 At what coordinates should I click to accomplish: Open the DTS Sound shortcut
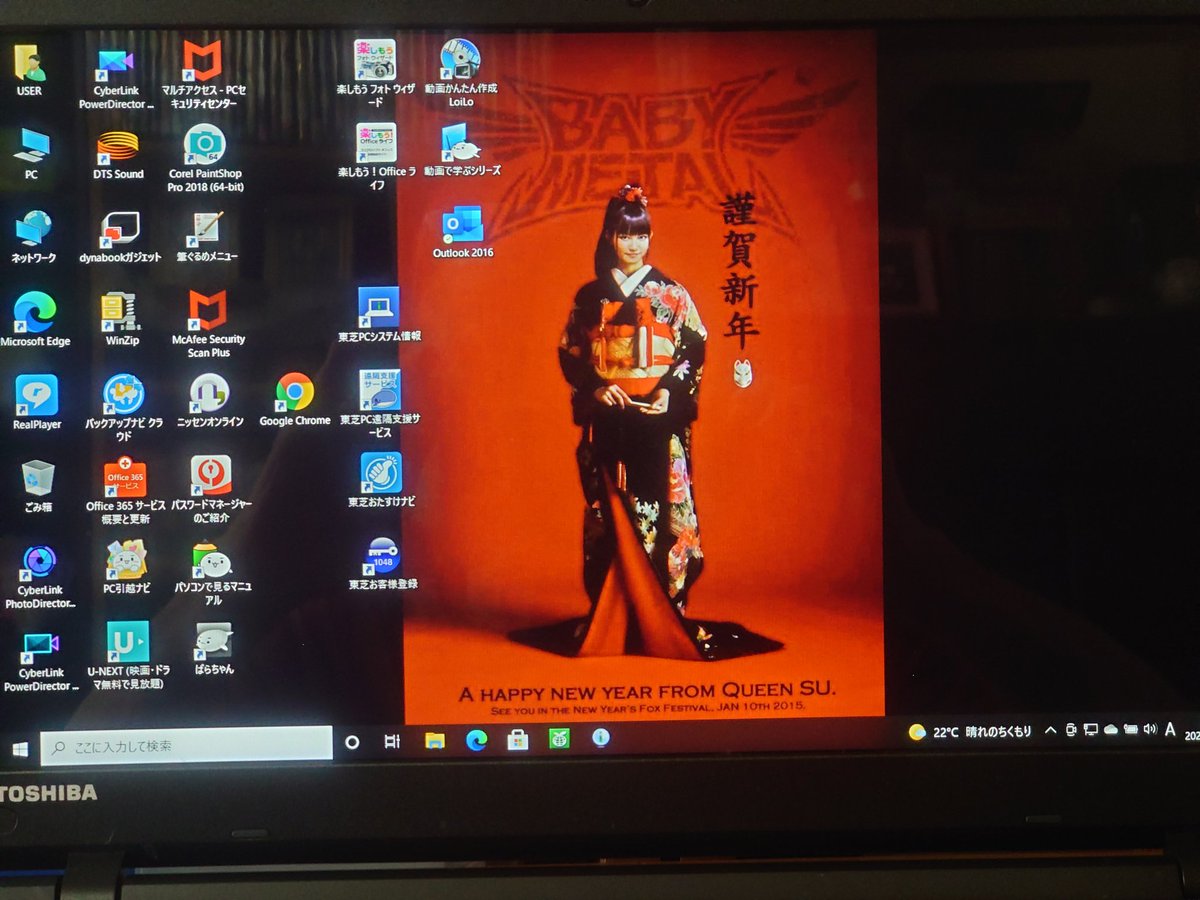tap(118, 155)
